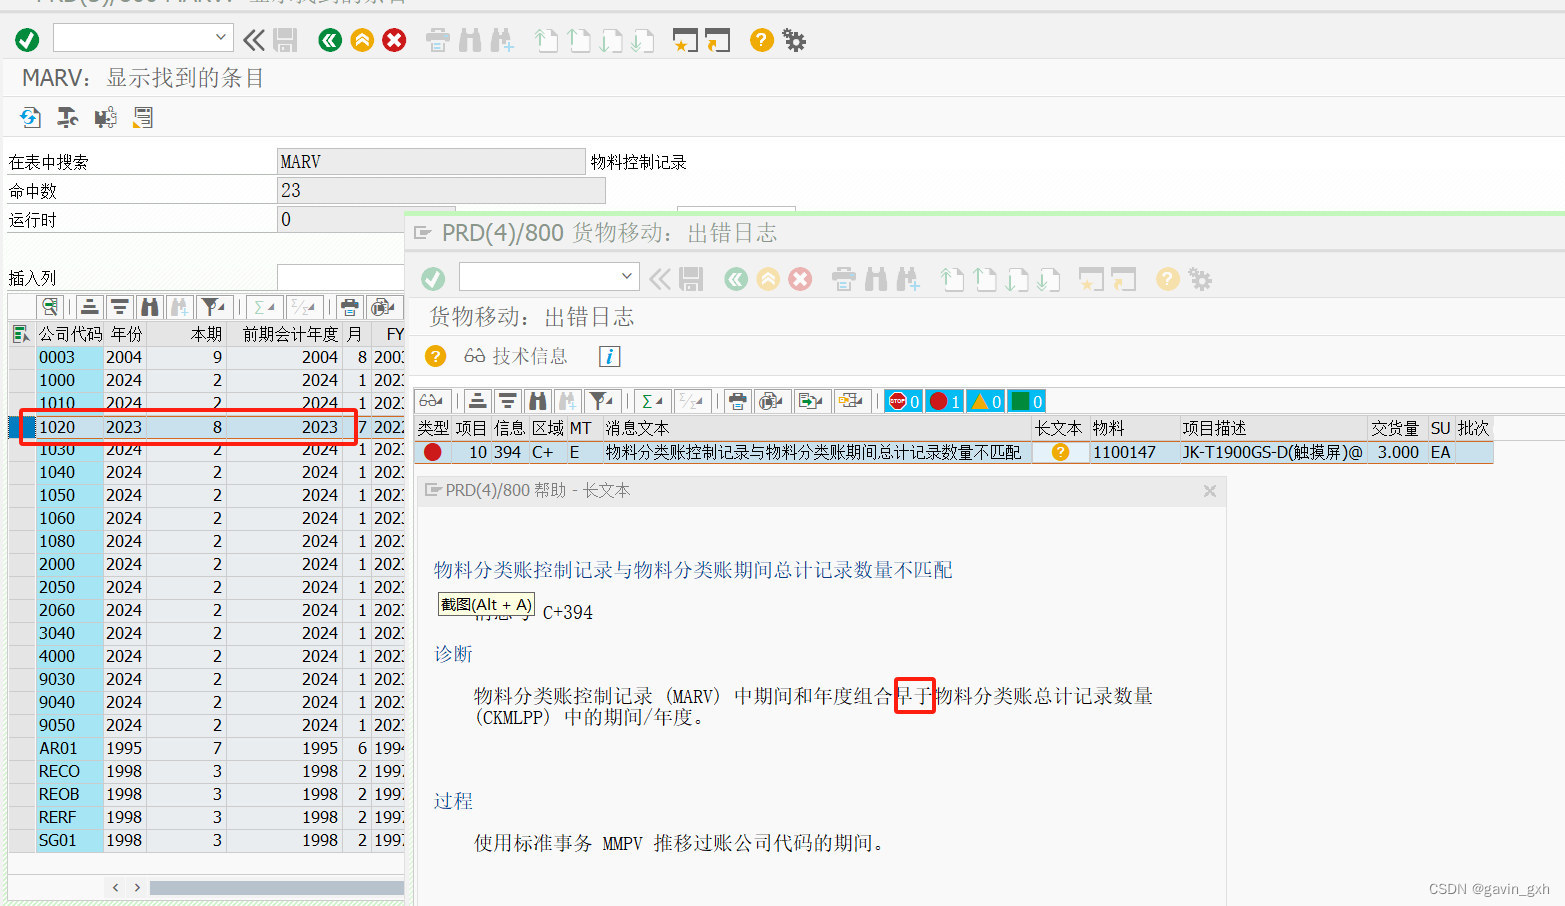
Task: Click the Save disk icon in the dialog toolbar
Action: [x=690, y=279]
